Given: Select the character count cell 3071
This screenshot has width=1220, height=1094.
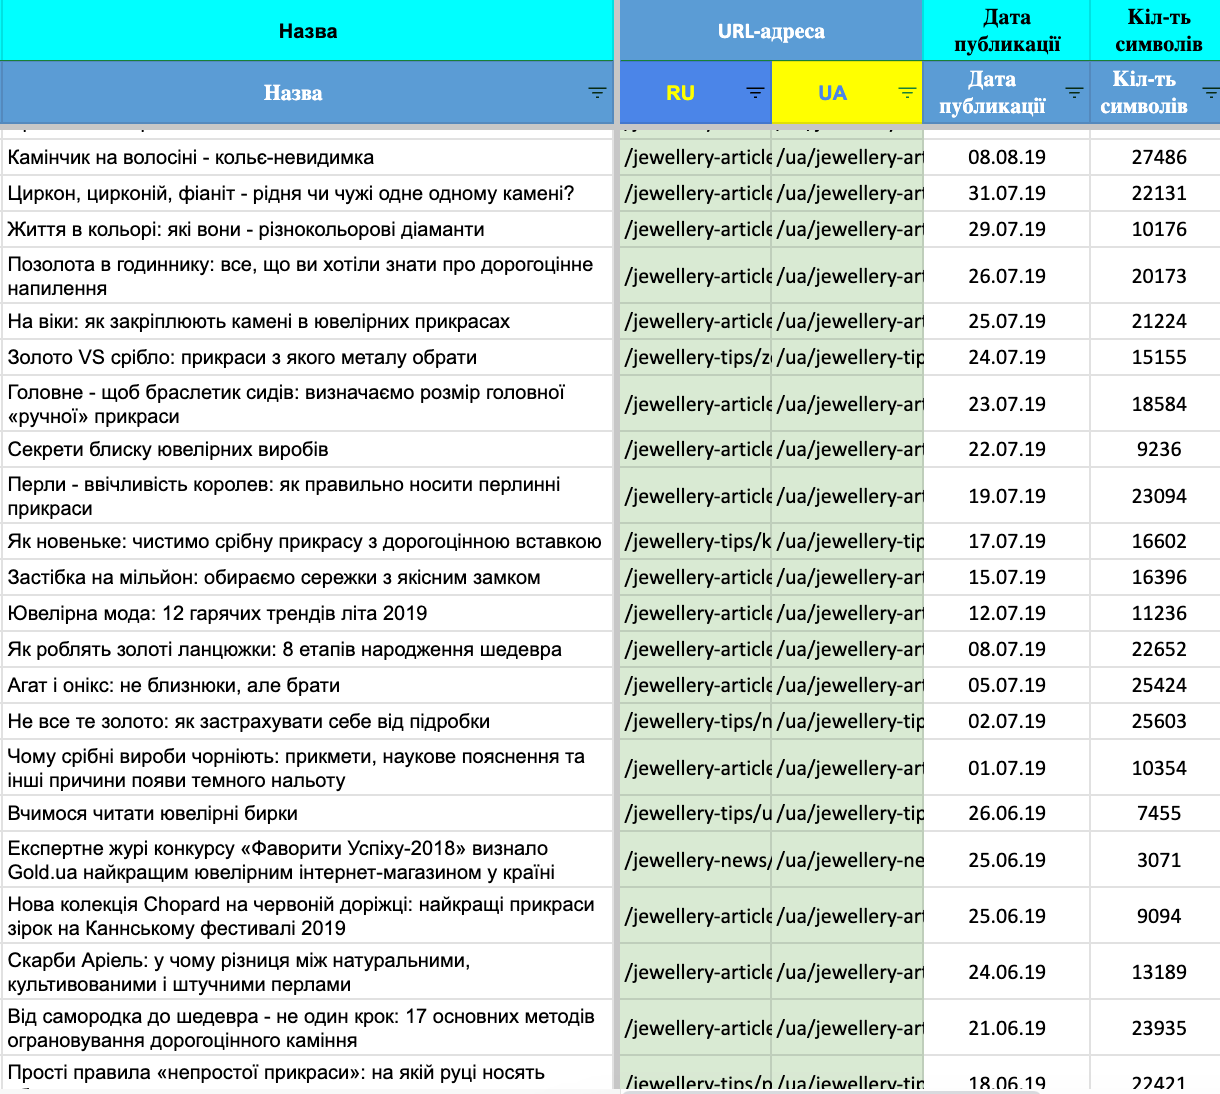Looking at the screenshot, I should click(1158, 860).
